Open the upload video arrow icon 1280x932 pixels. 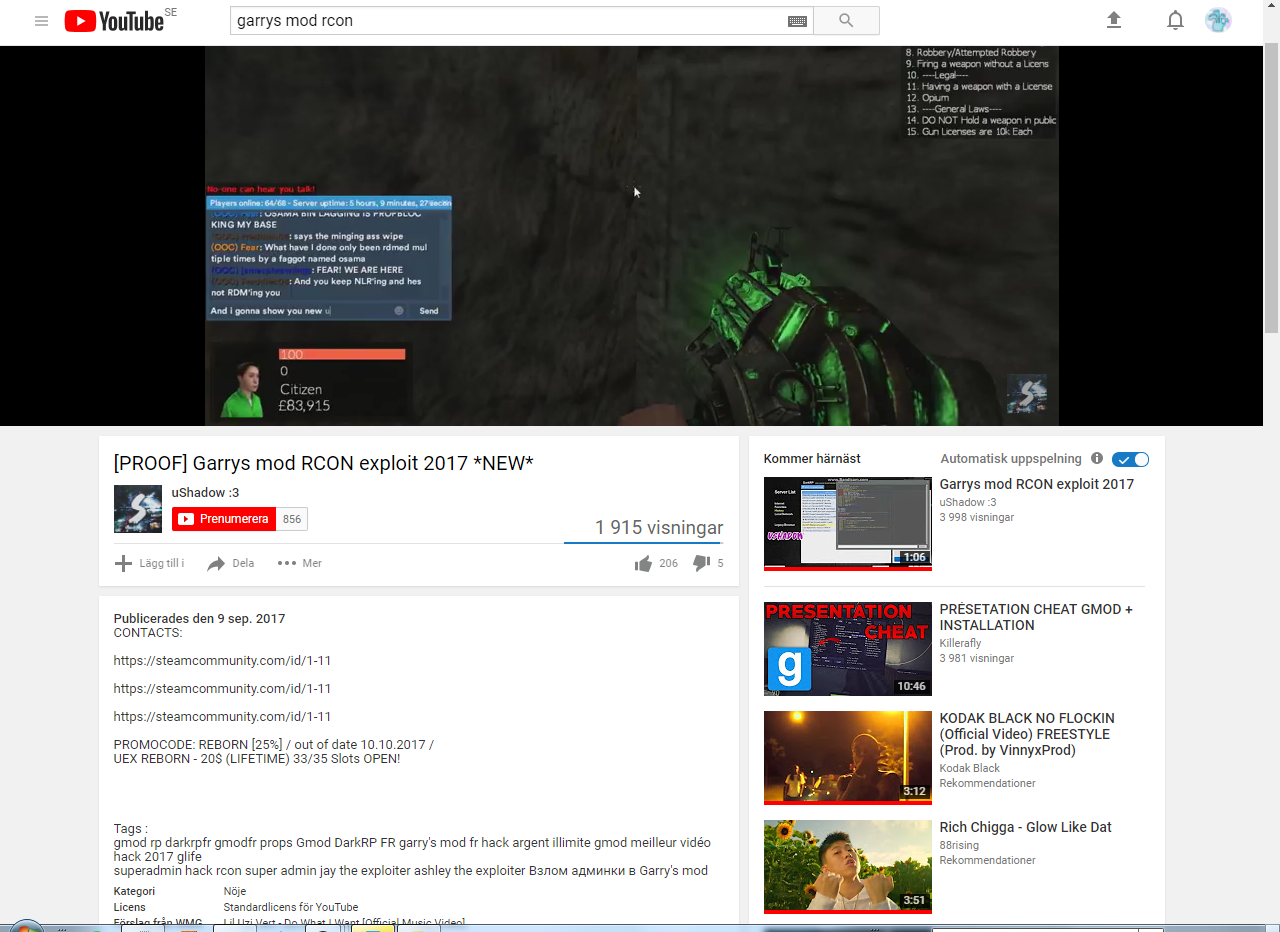(1114, 20)
